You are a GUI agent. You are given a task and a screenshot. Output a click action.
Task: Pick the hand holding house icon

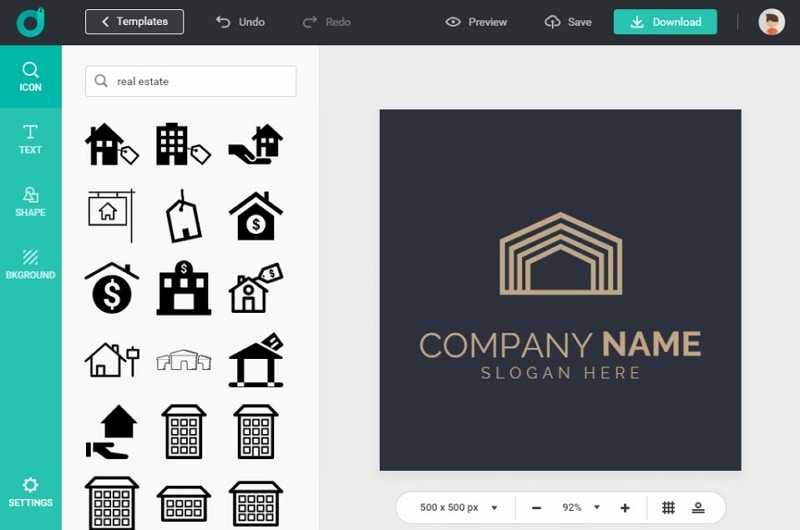coord(256,144)
